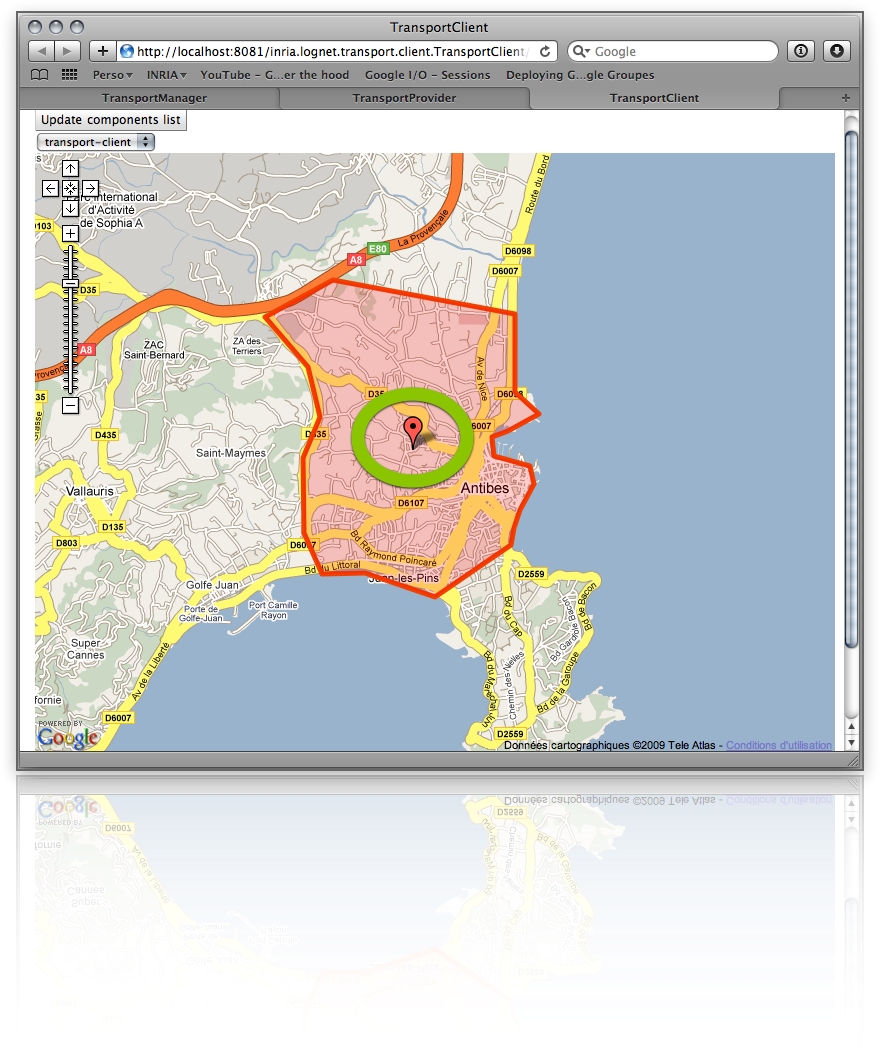
Task: Zoom out with the map minus button
Action: tap(70, 405)
